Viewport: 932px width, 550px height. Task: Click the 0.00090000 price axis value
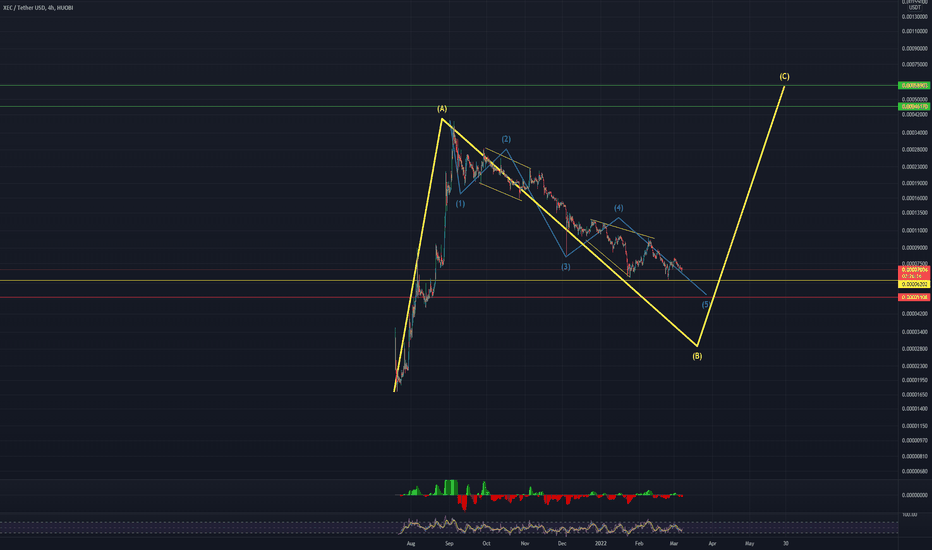click(914, 49)
